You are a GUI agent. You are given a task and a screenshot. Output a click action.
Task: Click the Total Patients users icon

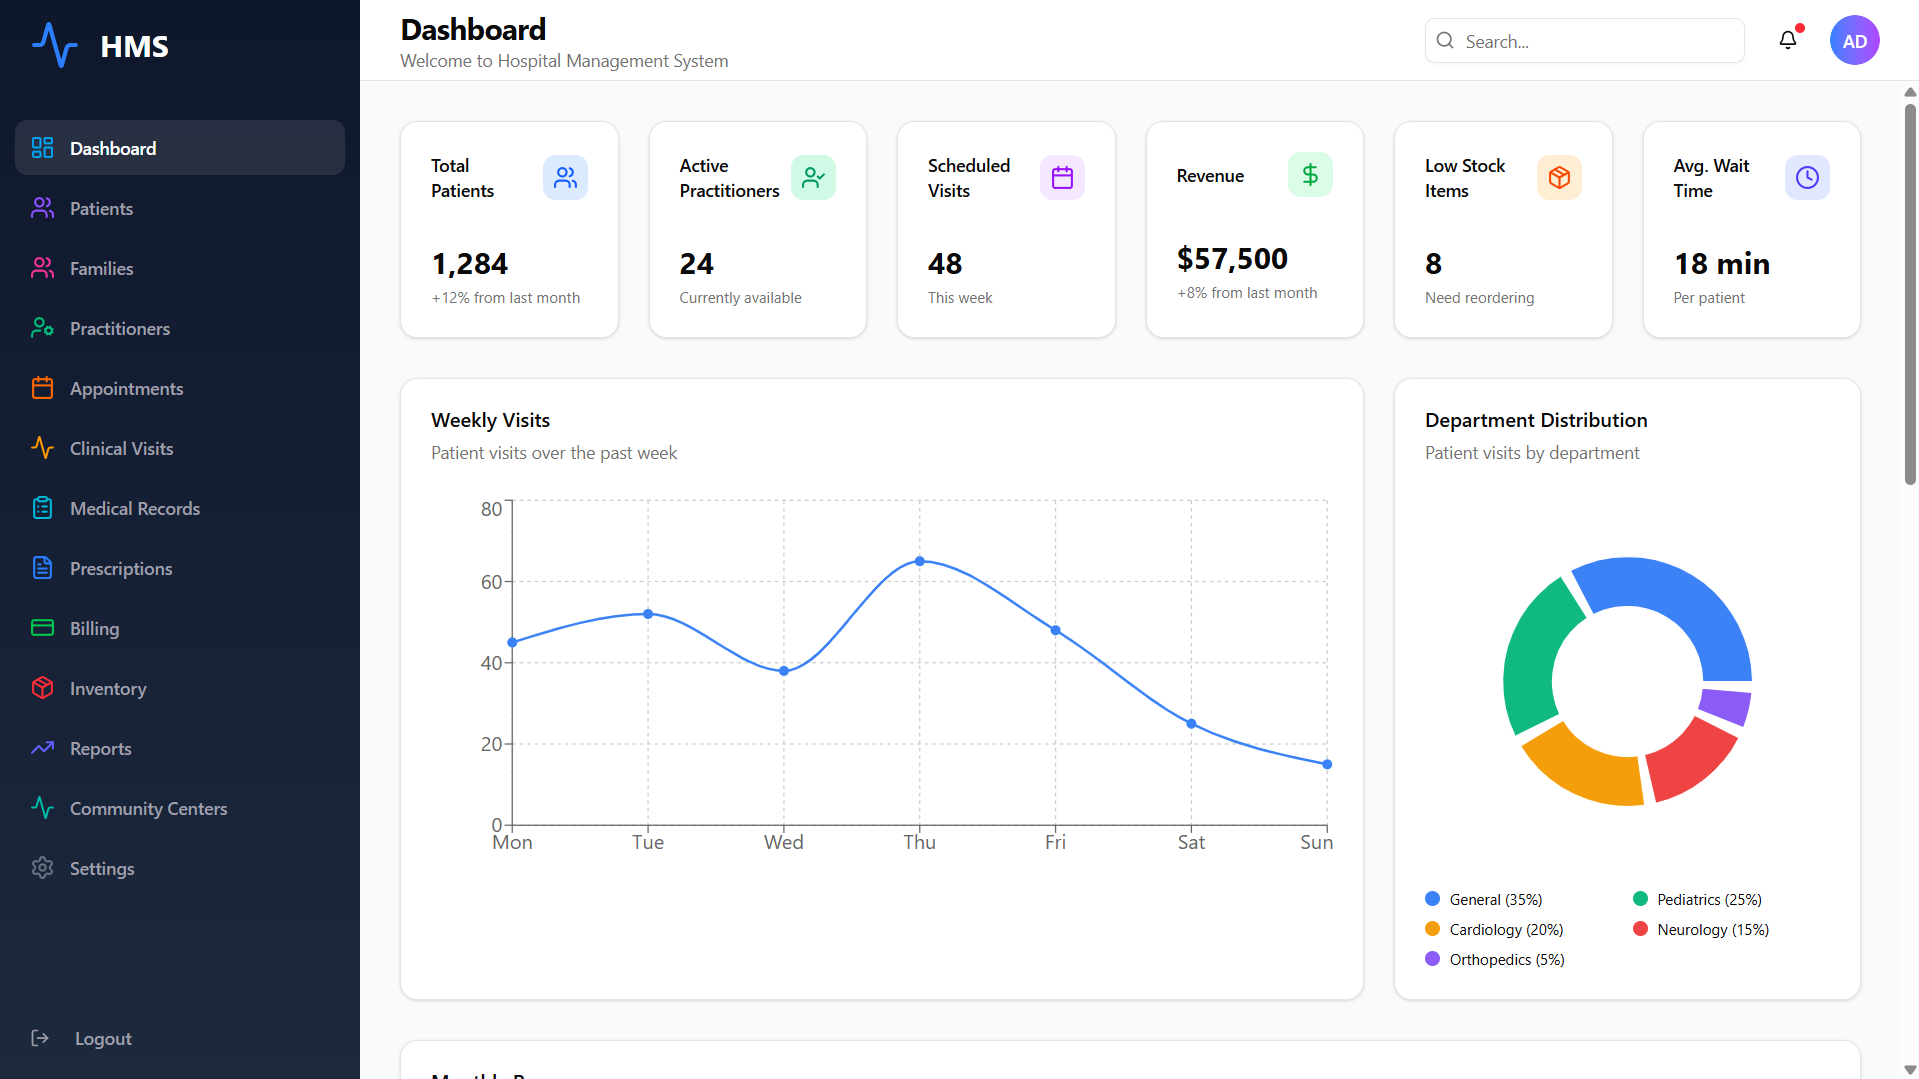click(565, 177)
